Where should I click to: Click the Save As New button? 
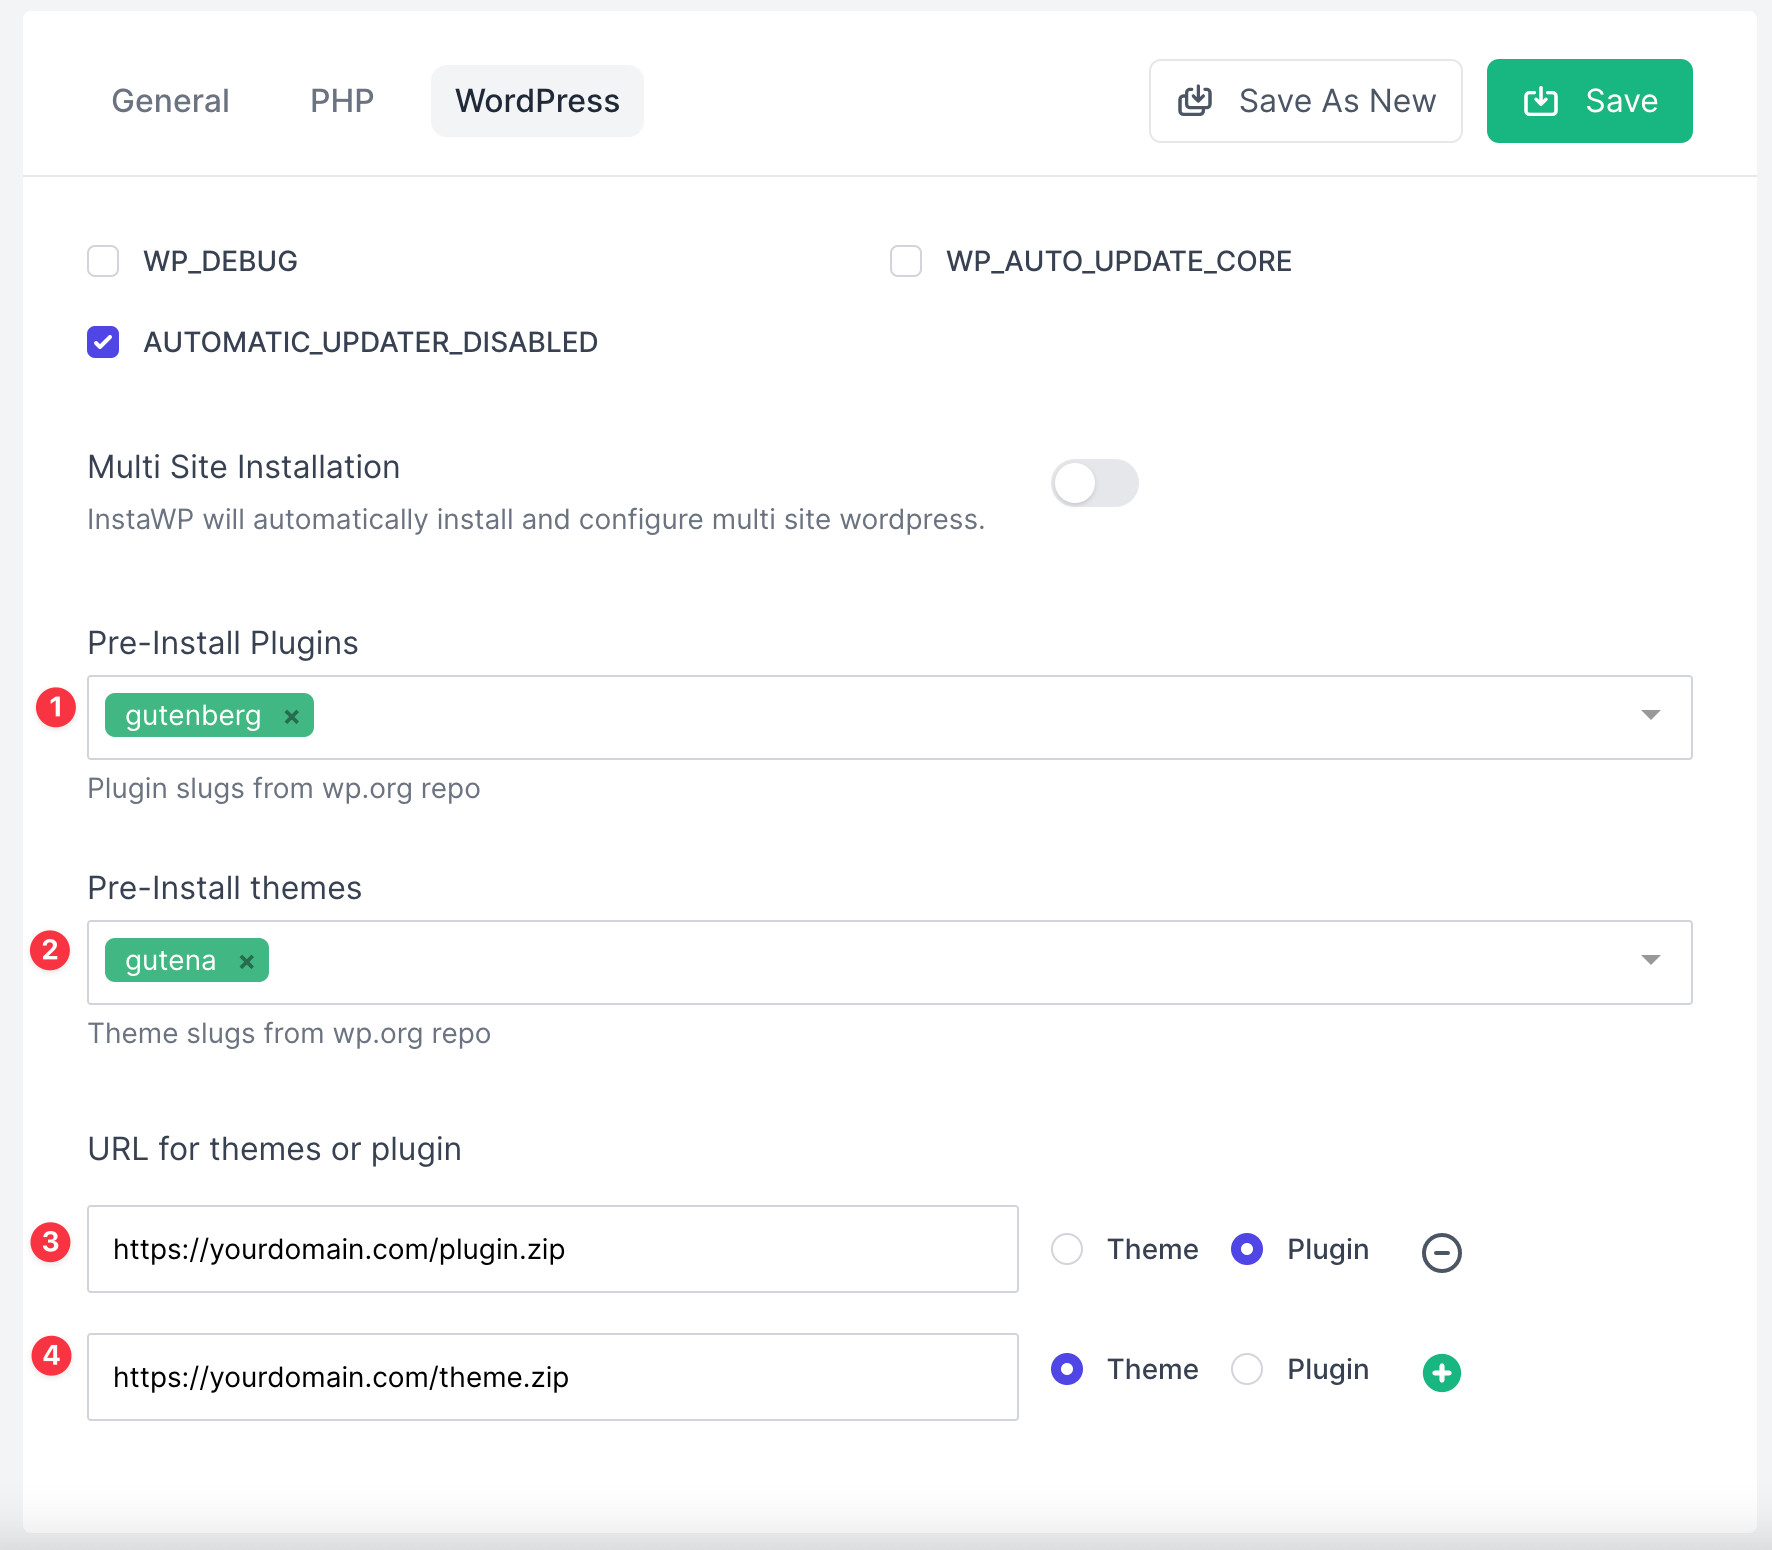(x=1305, y=101)
